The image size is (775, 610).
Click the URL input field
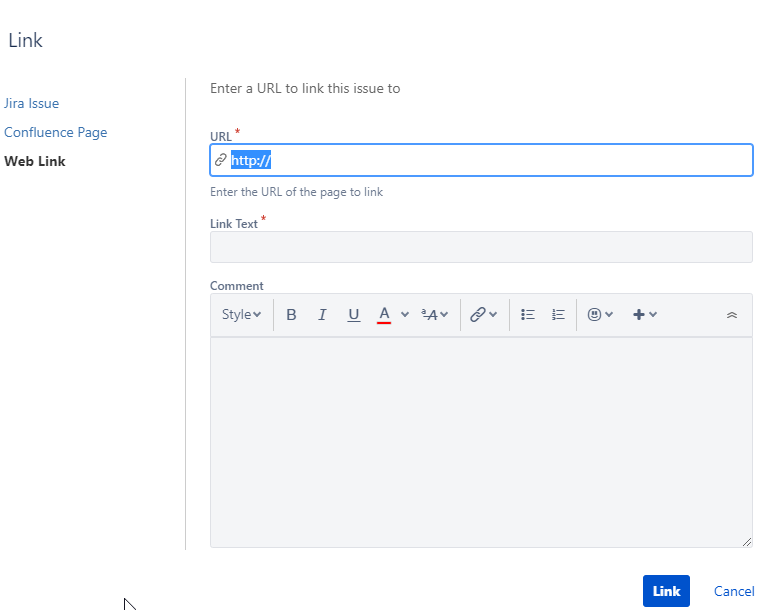(x=481, y=160)
